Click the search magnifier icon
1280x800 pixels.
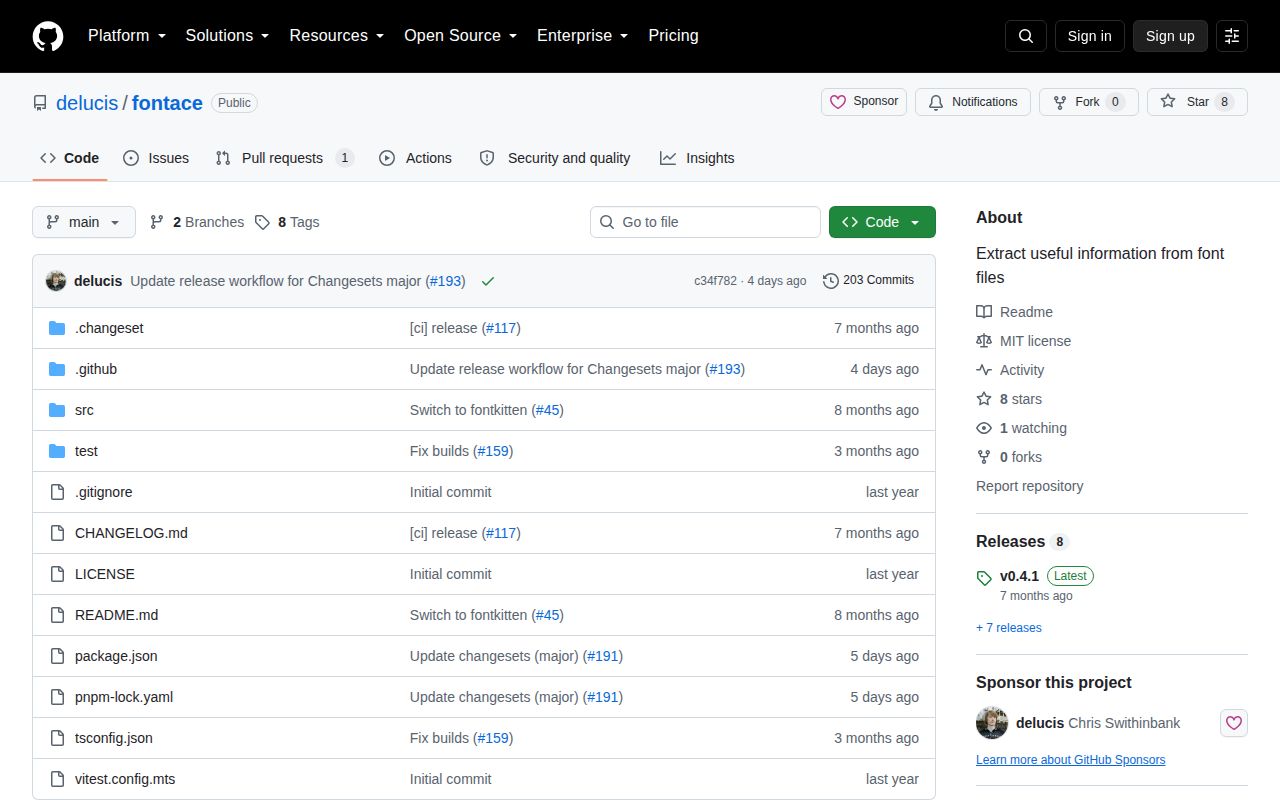click(x=1026, y=36)
